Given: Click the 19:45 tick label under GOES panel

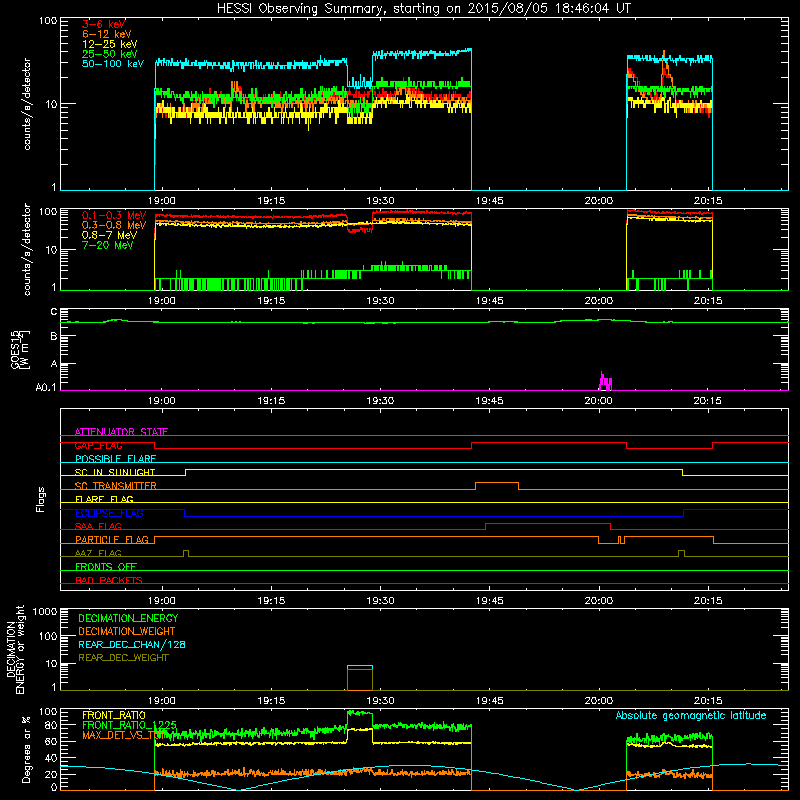Looking at the screenshot, I should click(x=489, y=401).
